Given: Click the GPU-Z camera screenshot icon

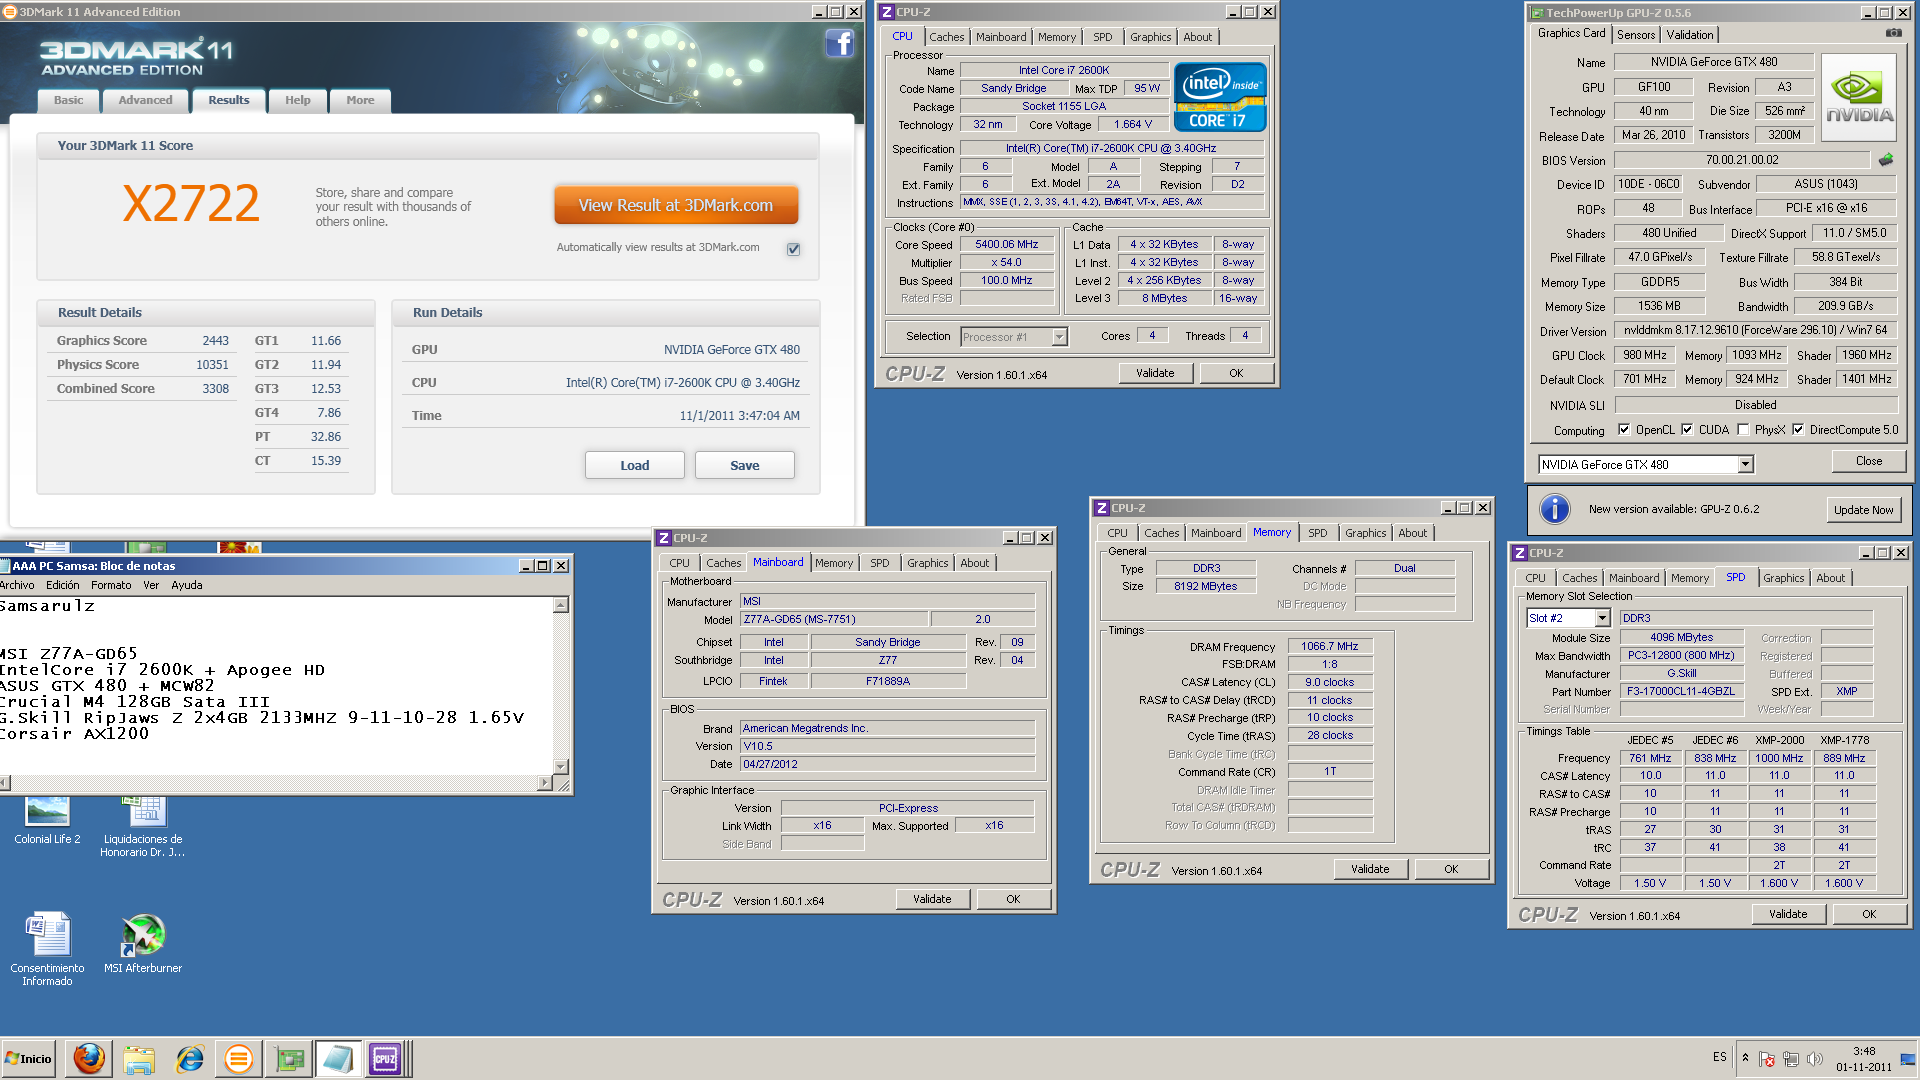Looking at the screenshot, I should 1894,33.
